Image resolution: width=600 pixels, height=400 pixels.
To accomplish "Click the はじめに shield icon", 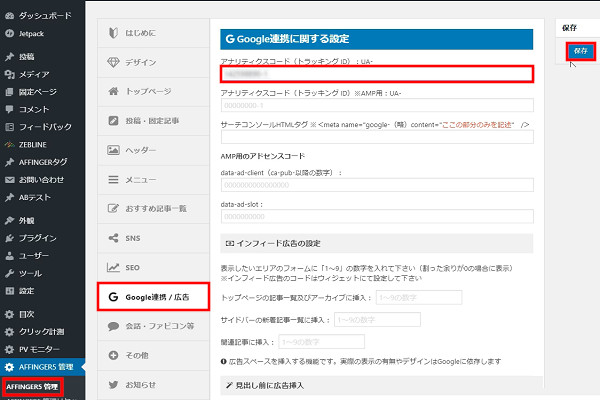I will (x=113, y=33).
